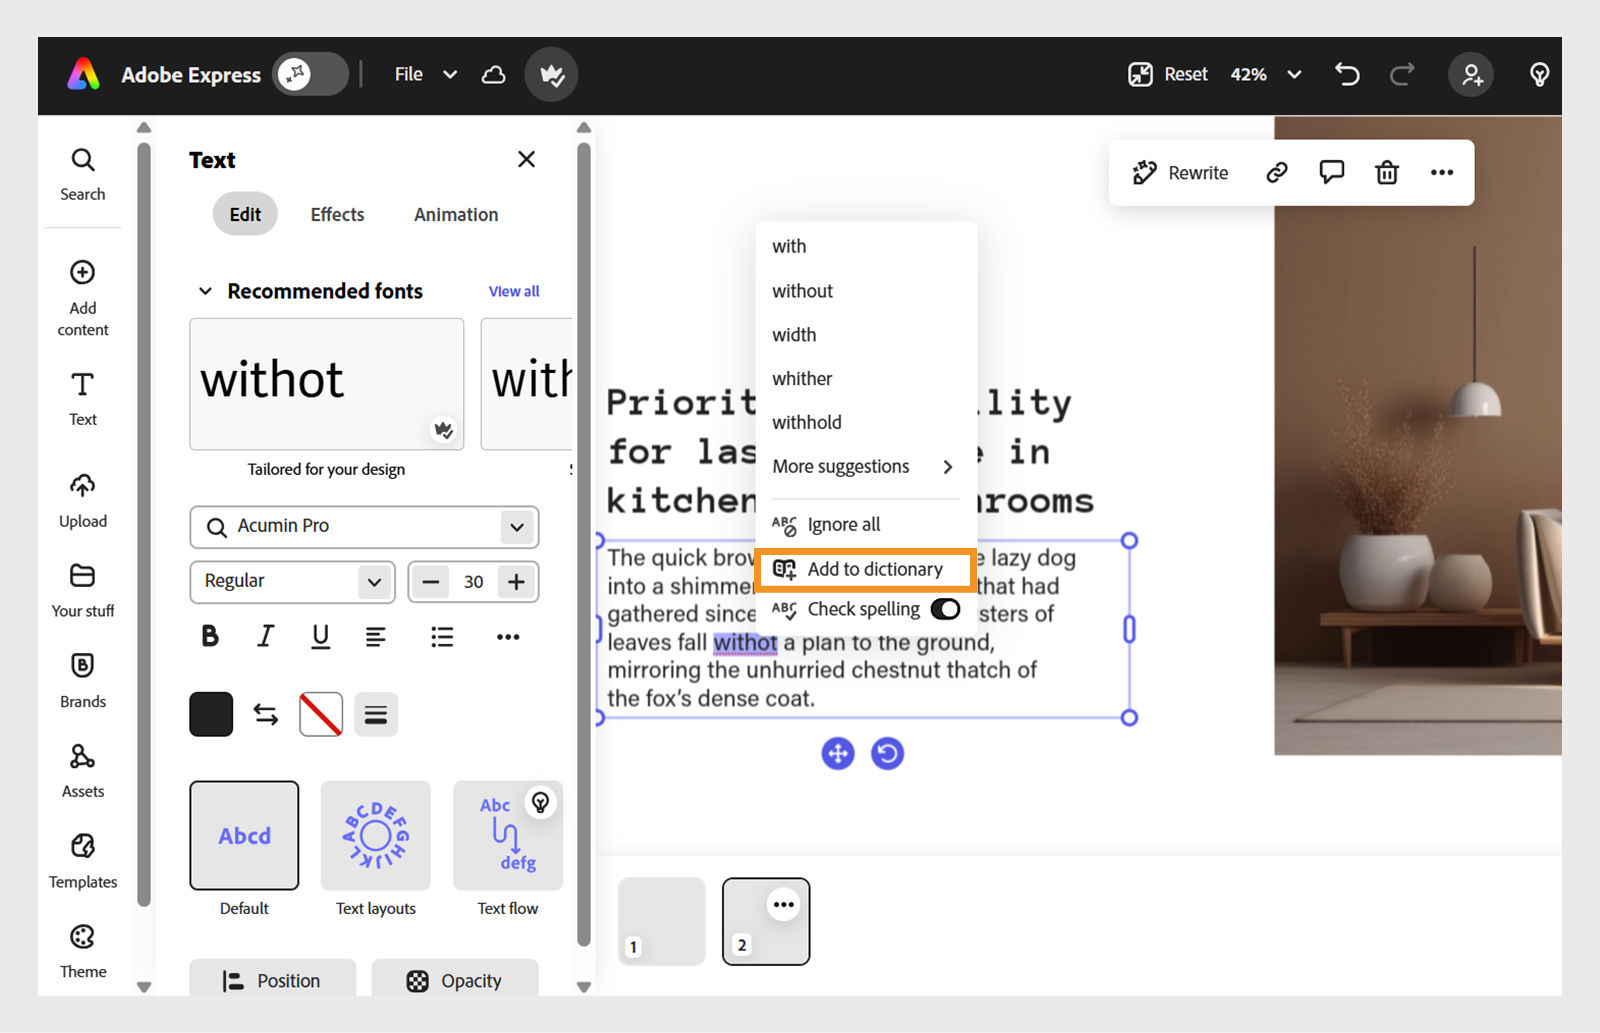Select the Text flow style option
The image size is (1600, 1033).
[x=507, y=836]
